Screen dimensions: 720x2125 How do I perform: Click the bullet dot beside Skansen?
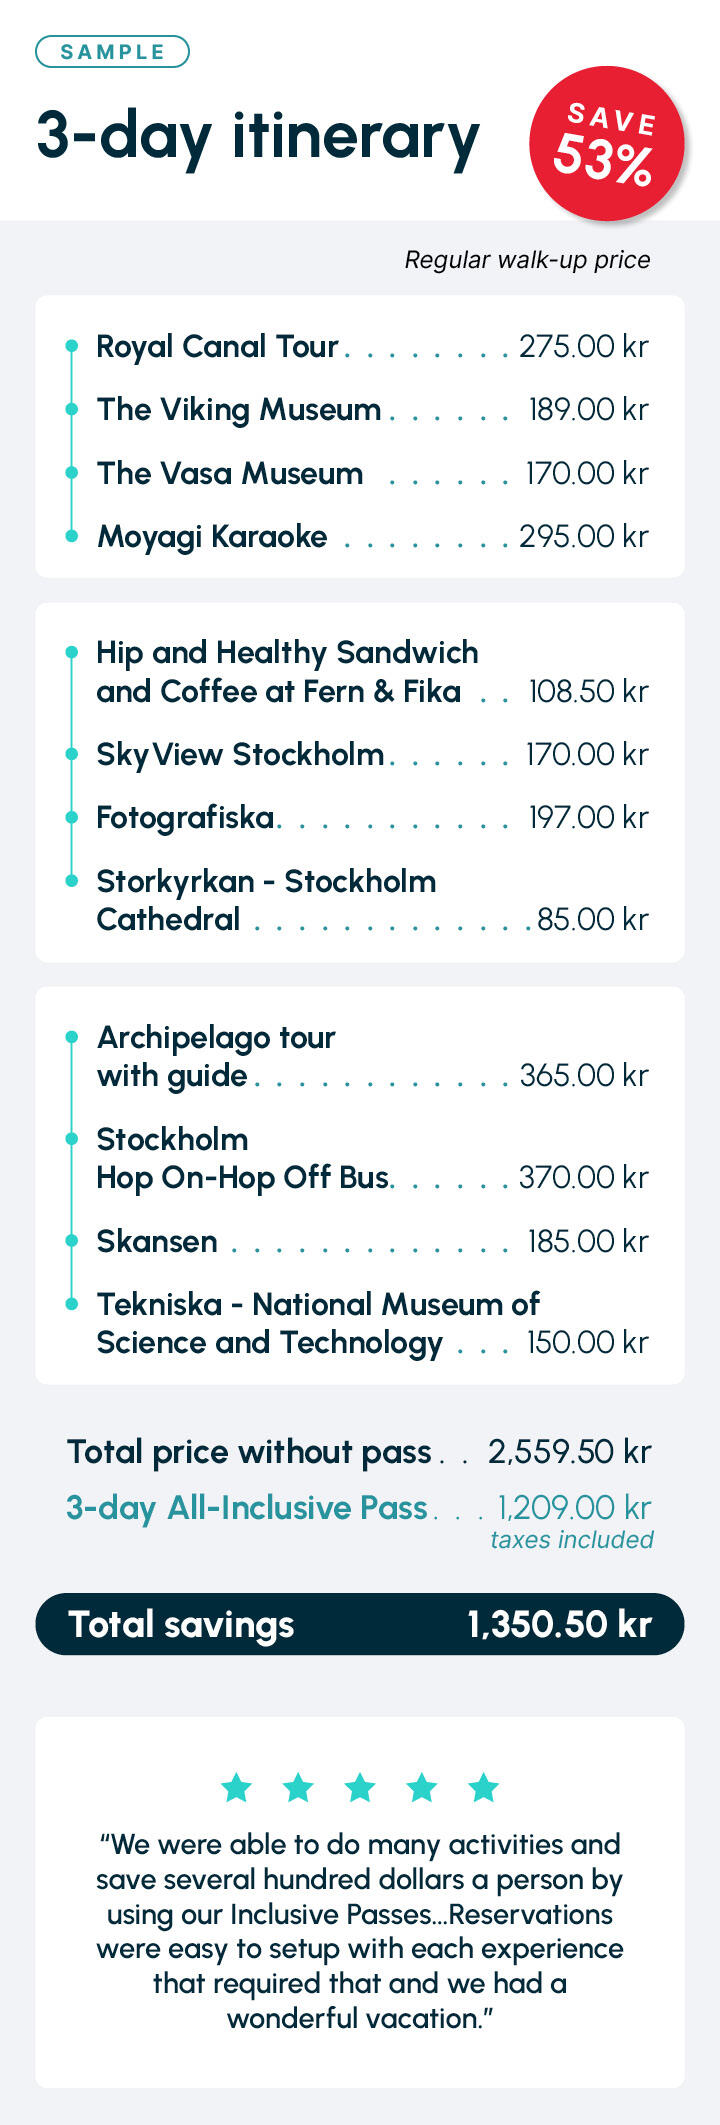click(x=71, y=1240)
